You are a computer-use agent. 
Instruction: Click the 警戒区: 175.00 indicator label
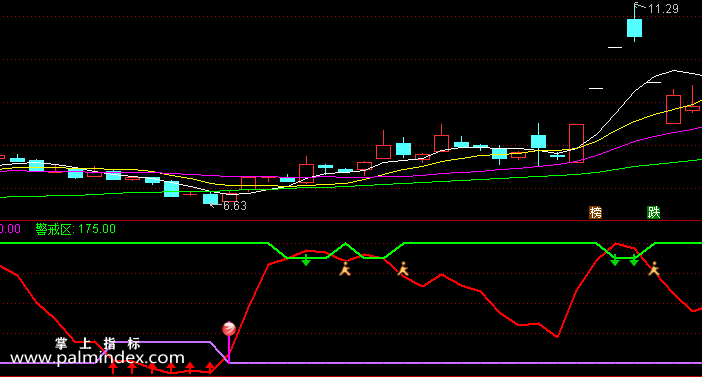(x=76, y=229)
